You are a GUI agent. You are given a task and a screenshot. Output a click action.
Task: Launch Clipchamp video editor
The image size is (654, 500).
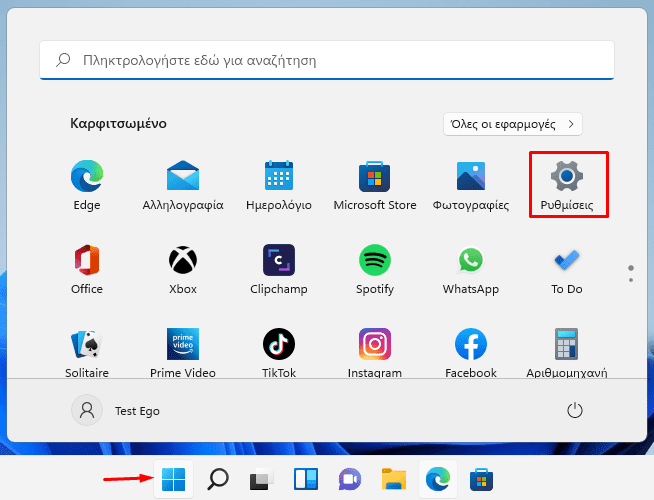click(279, 269)
